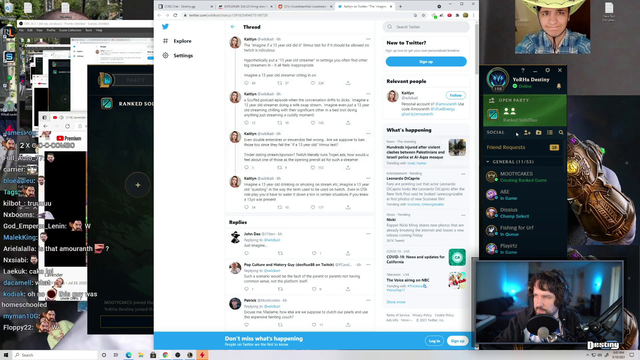
Task: Click Log in on the bottom banner
Action: (434, 341)
